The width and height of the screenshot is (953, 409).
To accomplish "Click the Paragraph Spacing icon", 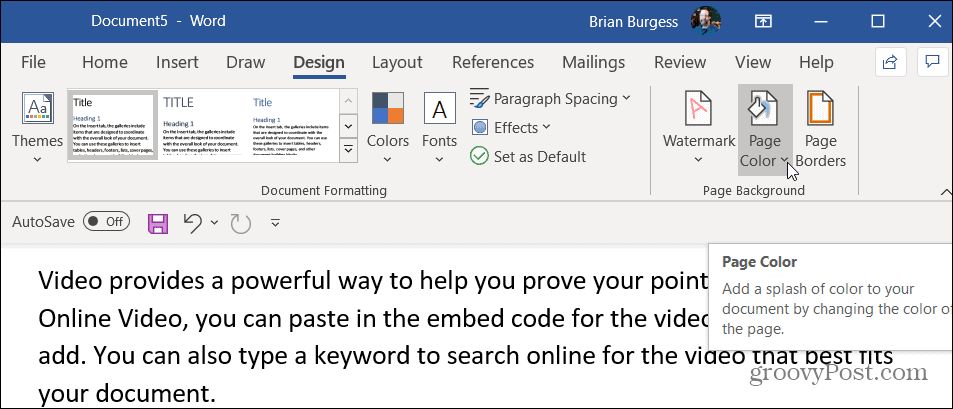I will click(x=480, y=98).
